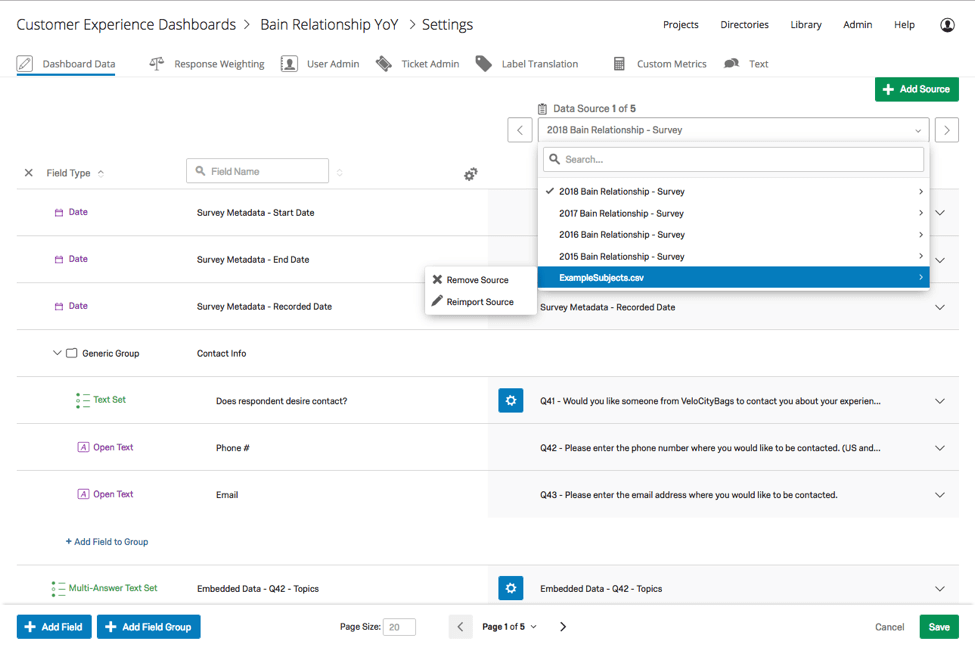975x648 pixels.
Task: Click magnifier icon in source search box
Action: [555, 159]
